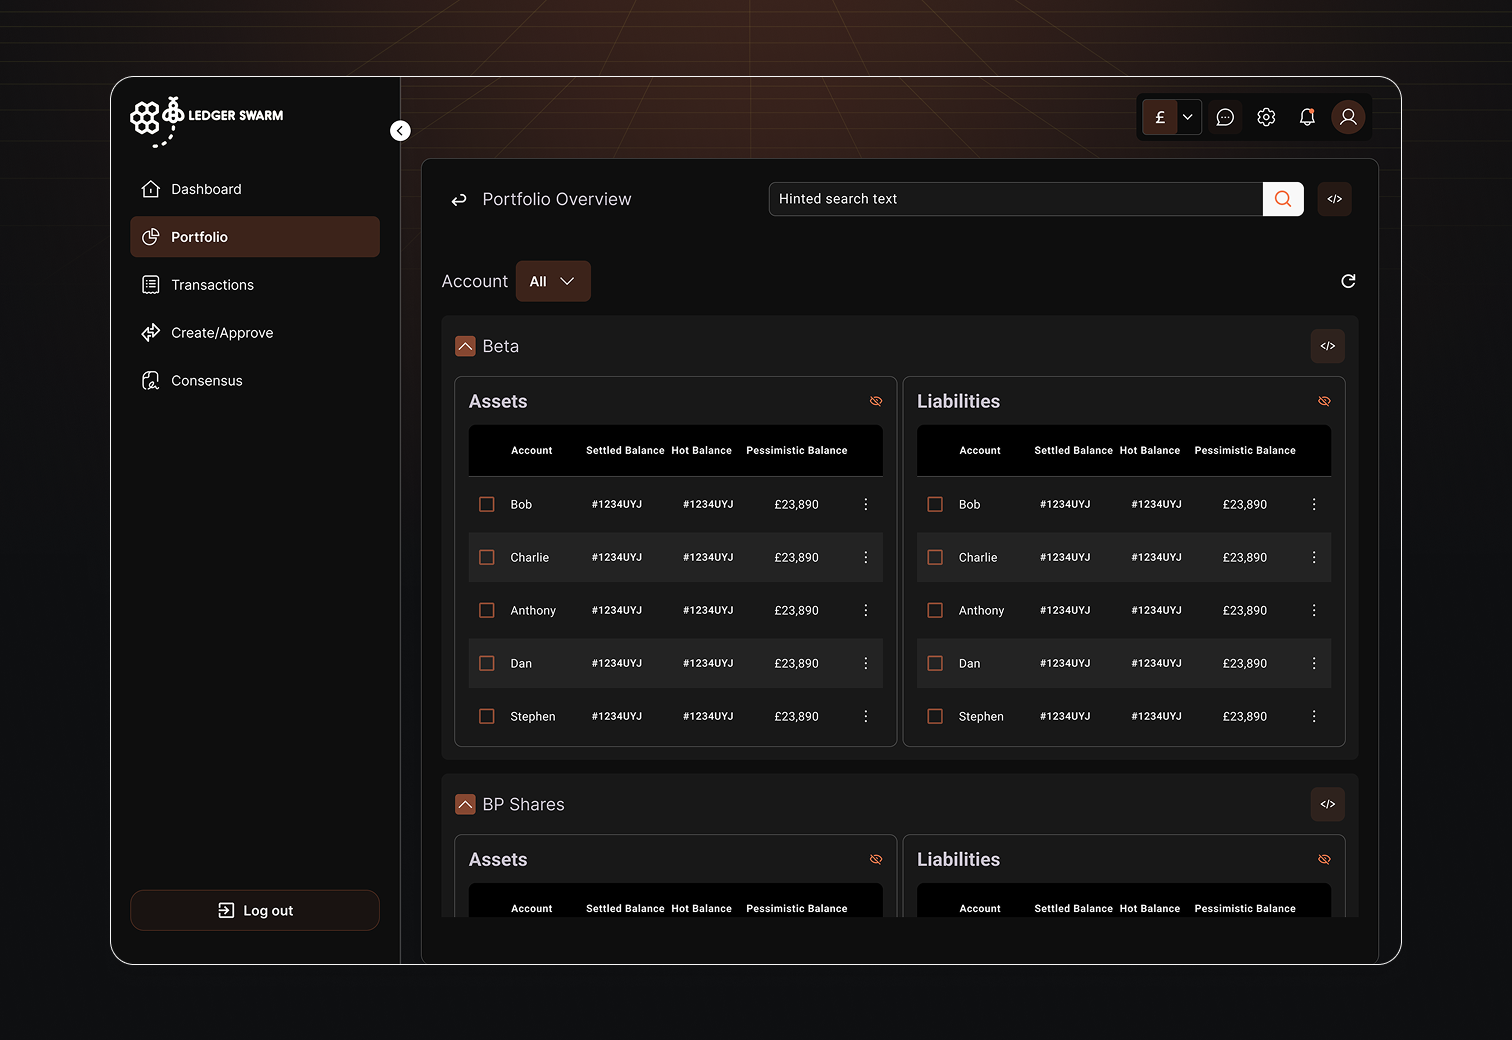
Task: Collapse the BP Shares section
Action: point(465,804)
